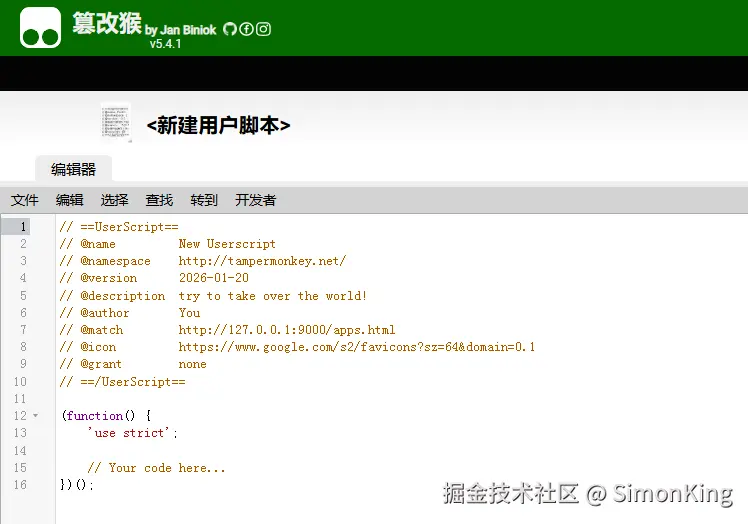This screenshot has height=524, width=748.
Task: Open the 查找 menu
Action: pos(159,200)
